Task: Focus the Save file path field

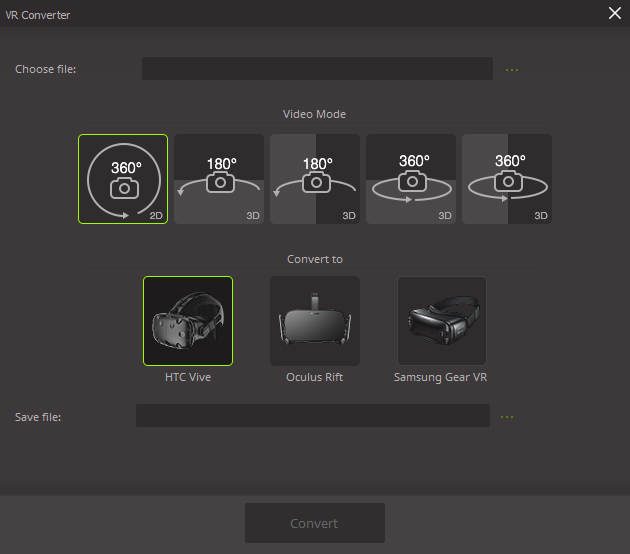Action: pos(312,416)
